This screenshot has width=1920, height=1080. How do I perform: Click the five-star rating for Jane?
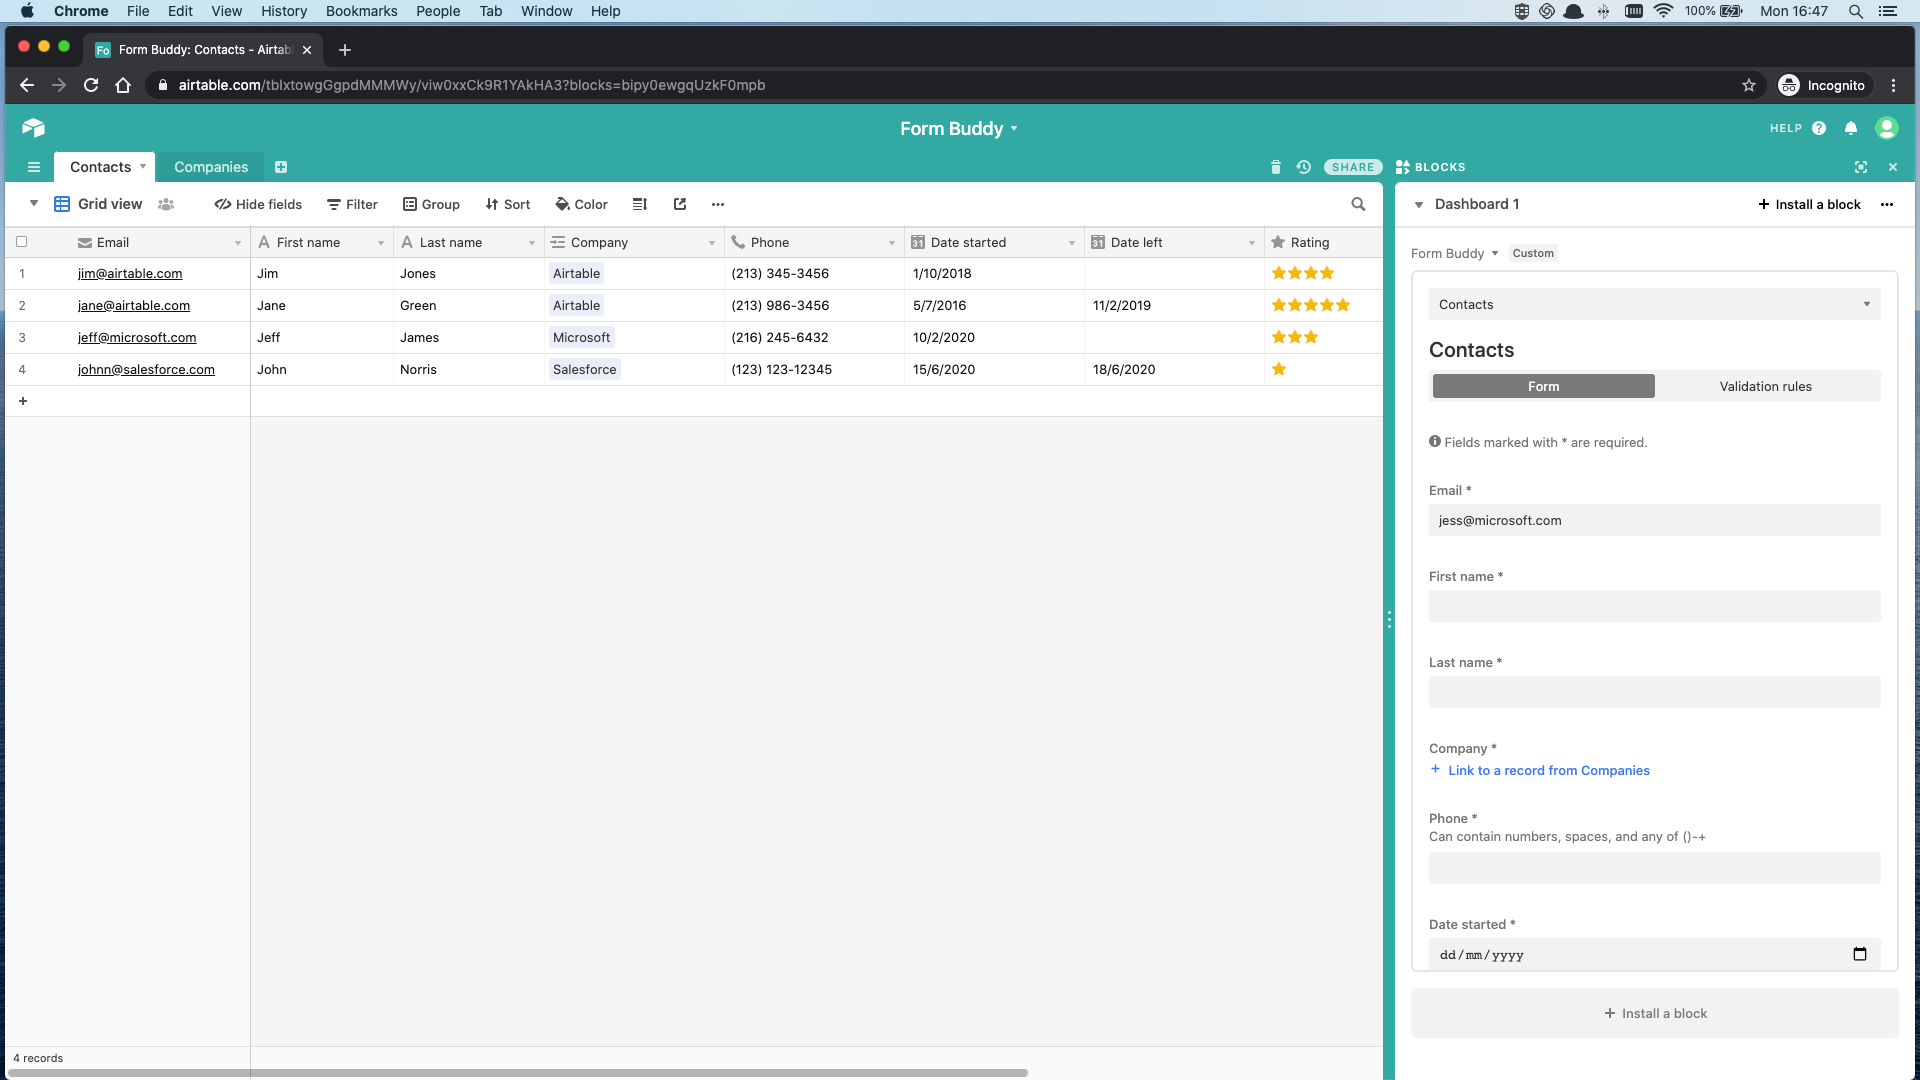[x=1310, y=305]
